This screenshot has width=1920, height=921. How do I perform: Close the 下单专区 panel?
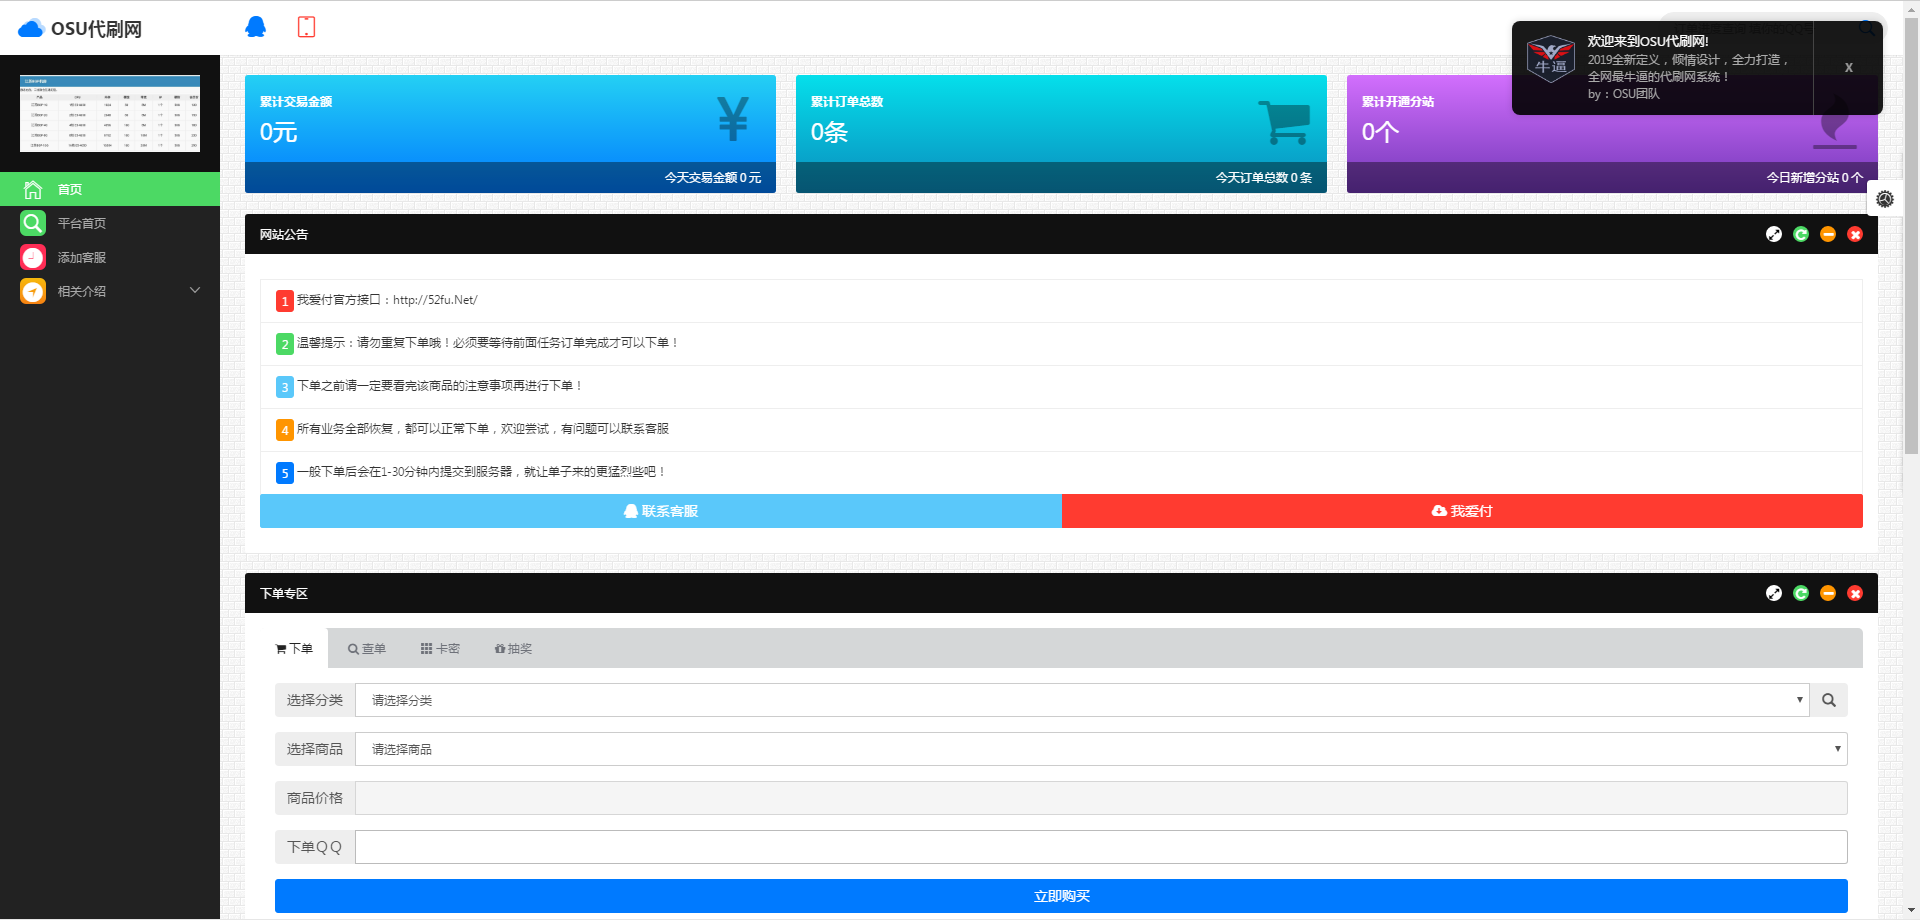(x=1855, y=593)
